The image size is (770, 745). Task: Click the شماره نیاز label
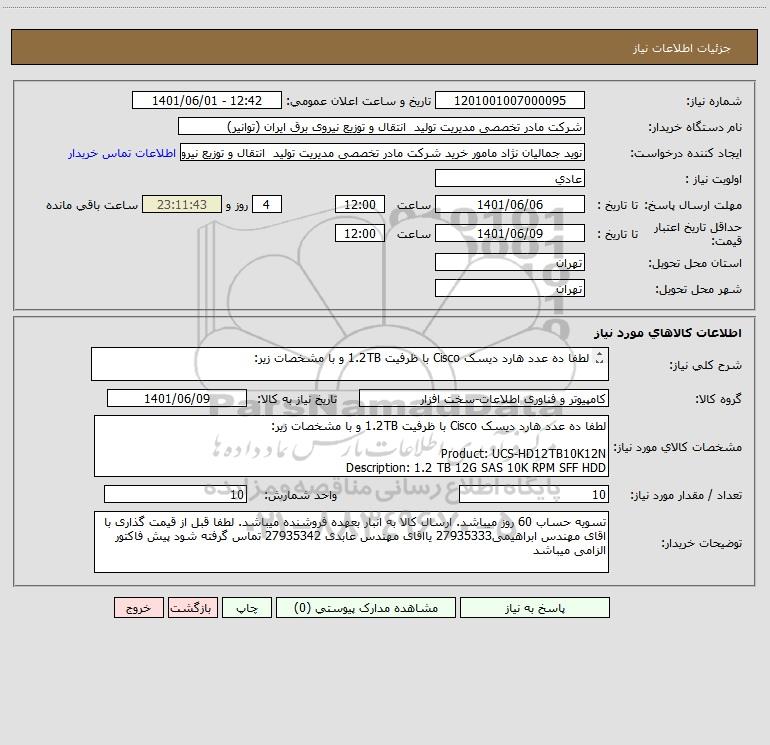(x=714, y=101)
